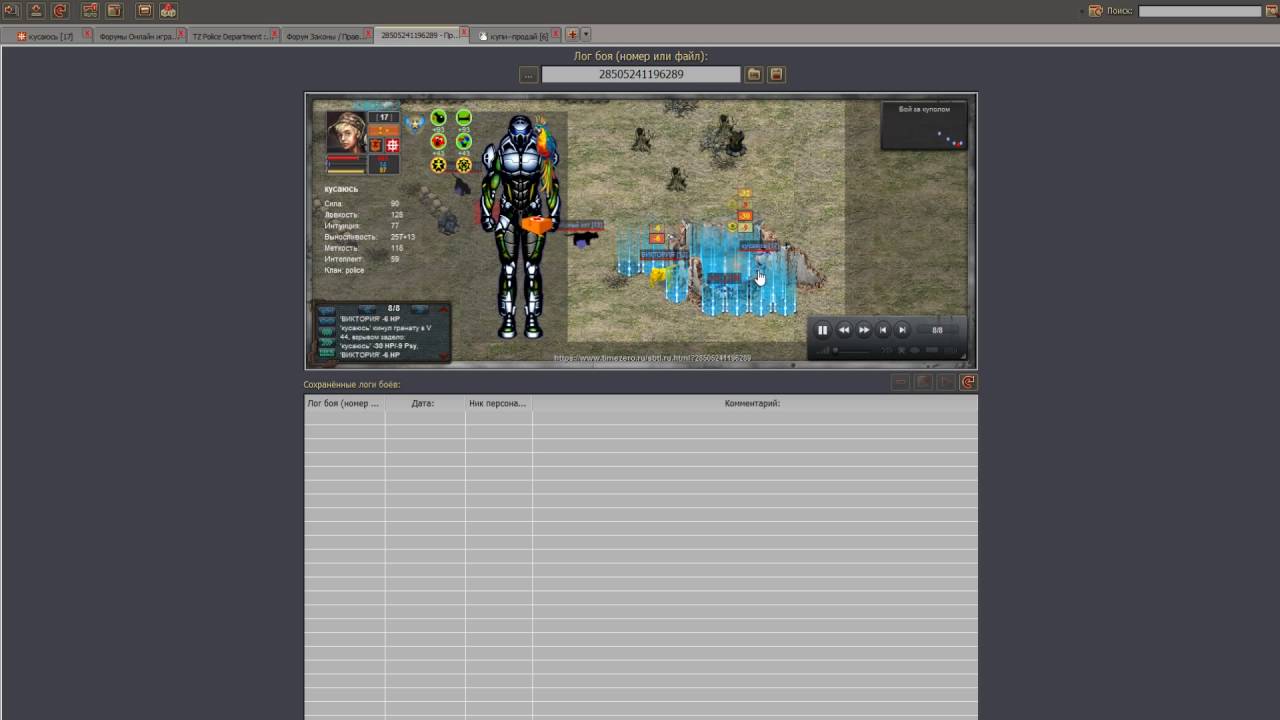Close the кусаюсь [17] tab
Viewport: 1280px width, 720px height.
pyautogui.click(x=88, y=34)
